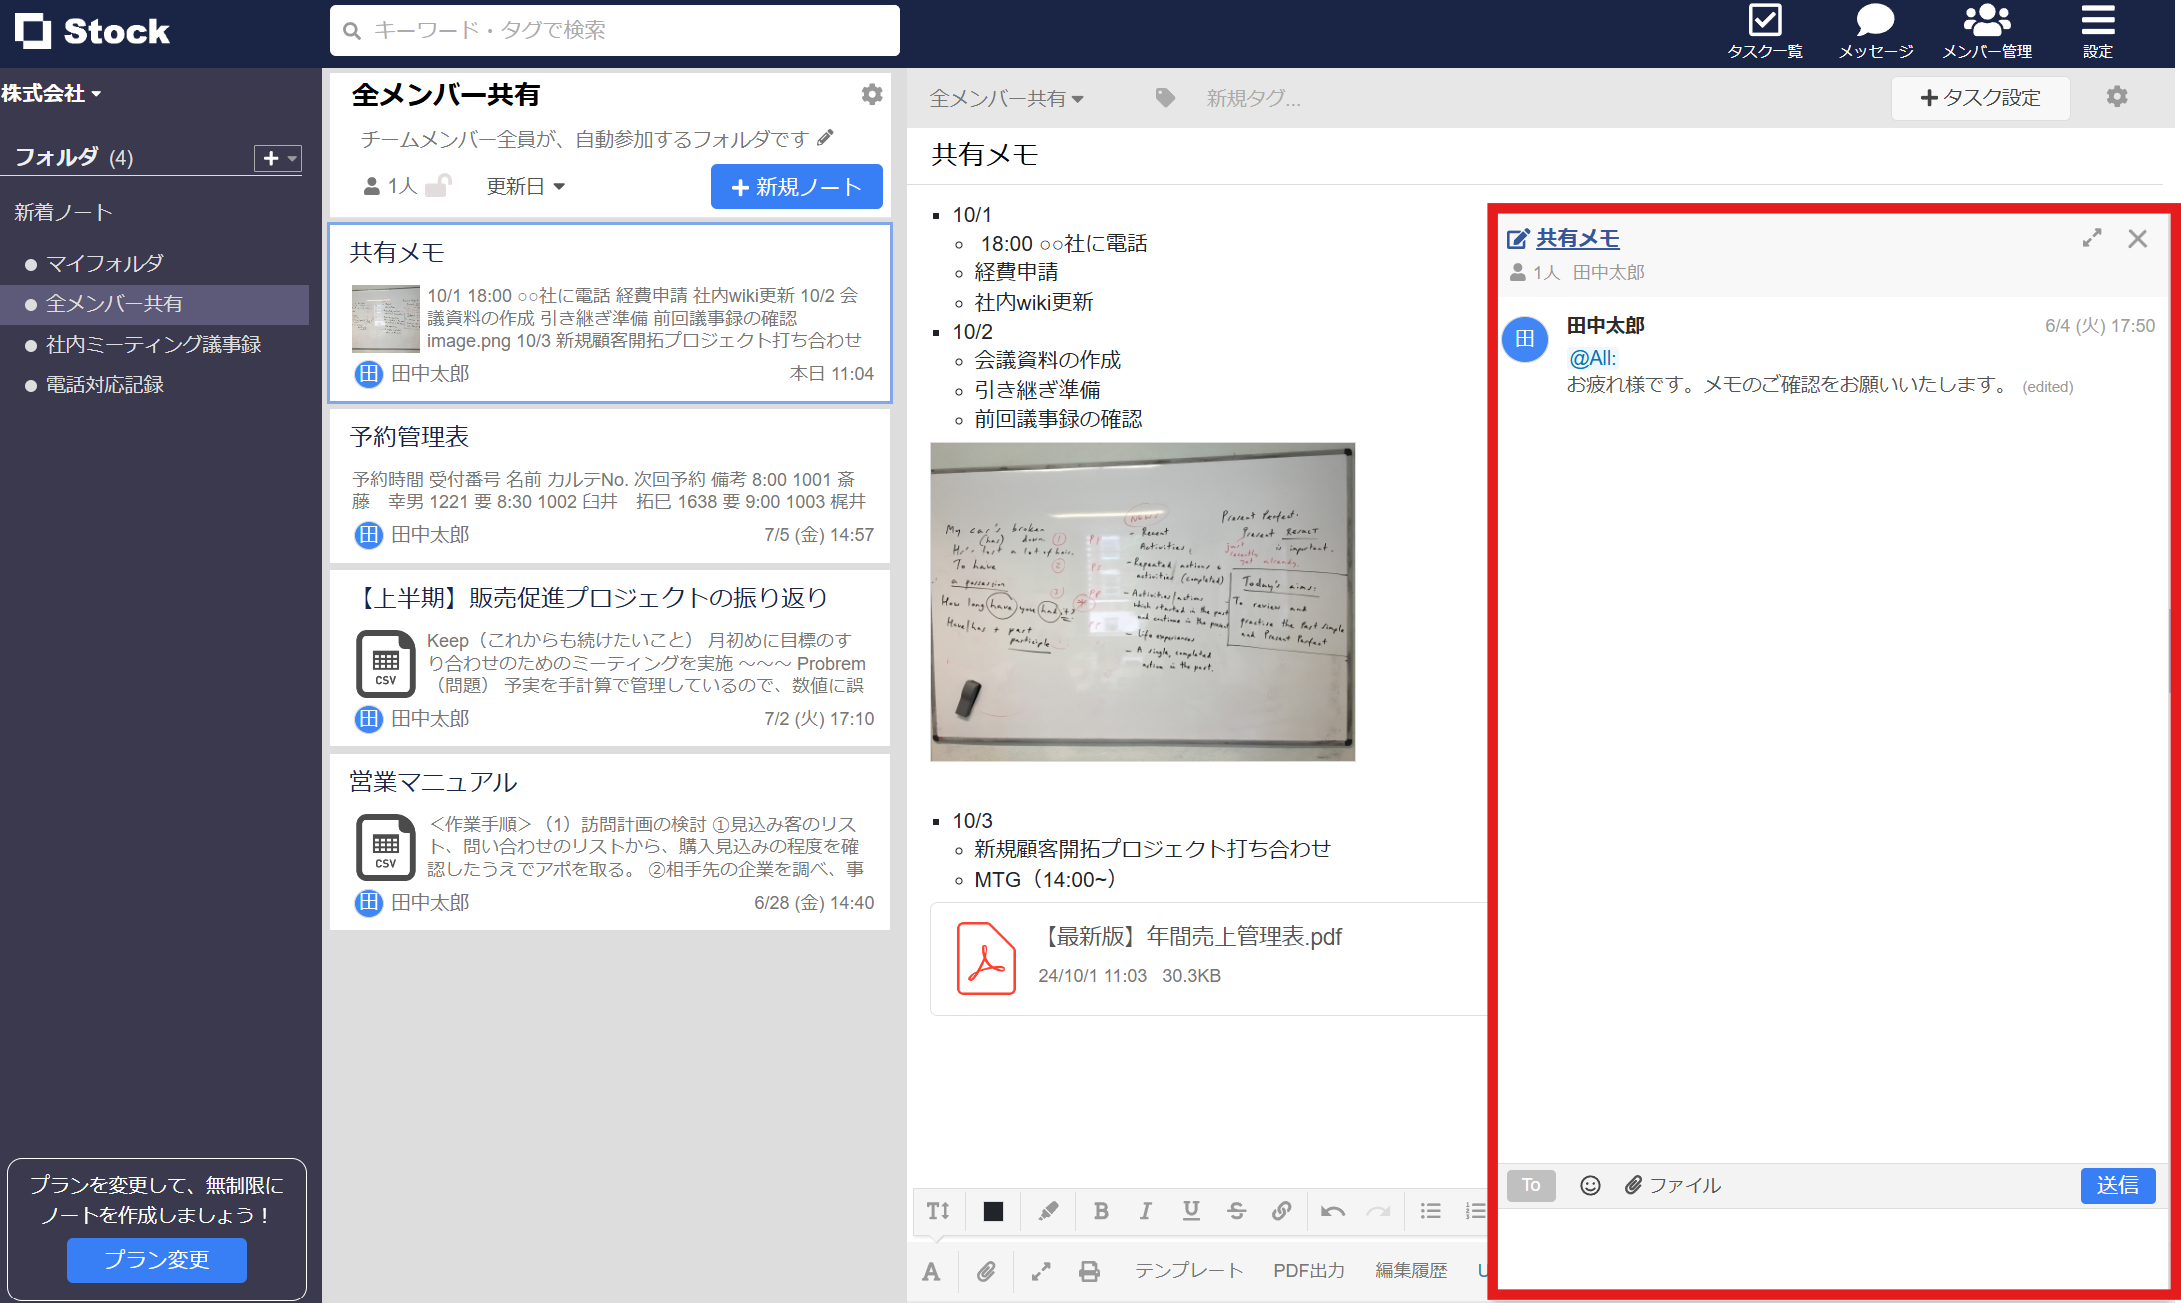
Task: Pick the black color swatch in the editor toolbar
Action: (992, 1211)
